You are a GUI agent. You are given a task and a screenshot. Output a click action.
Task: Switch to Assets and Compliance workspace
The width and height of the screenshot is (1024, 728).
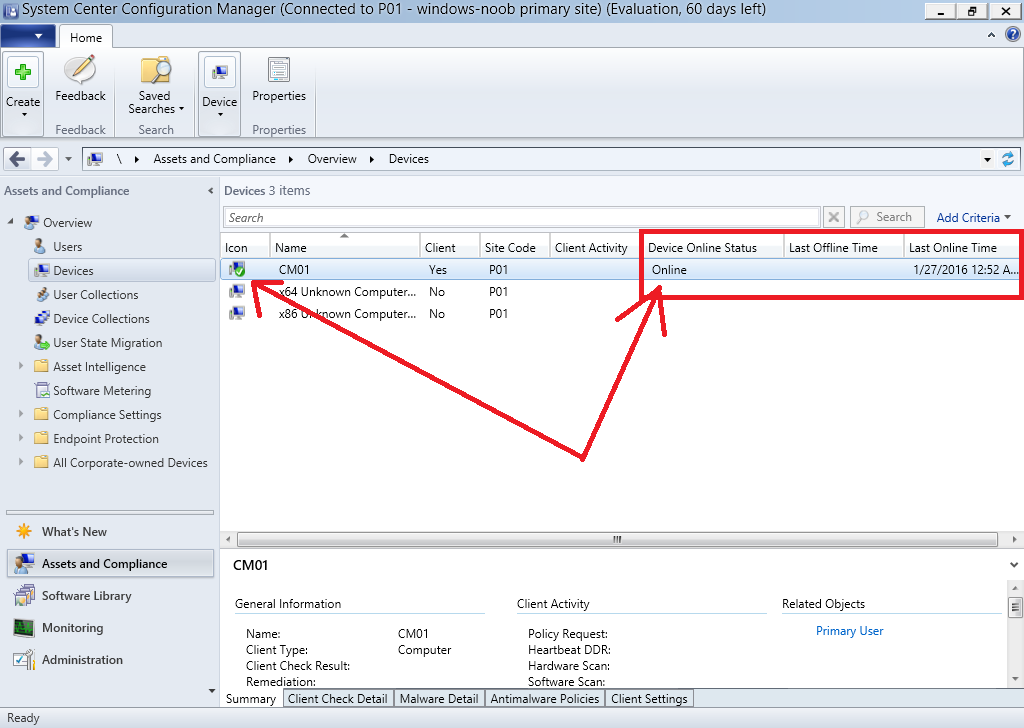point(110,563)
